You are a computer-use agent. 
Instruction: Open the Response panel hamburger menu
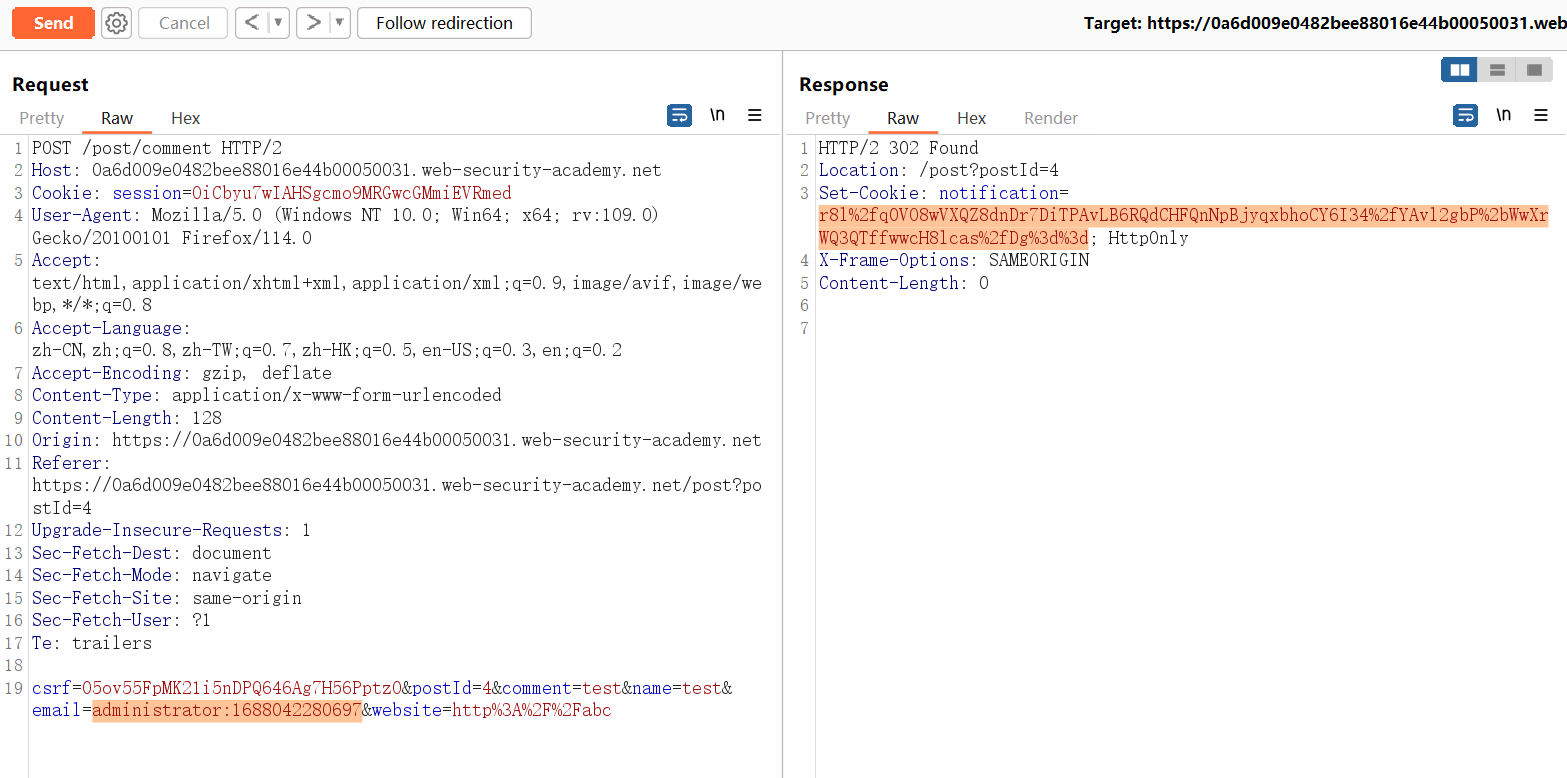(1541, 116)
